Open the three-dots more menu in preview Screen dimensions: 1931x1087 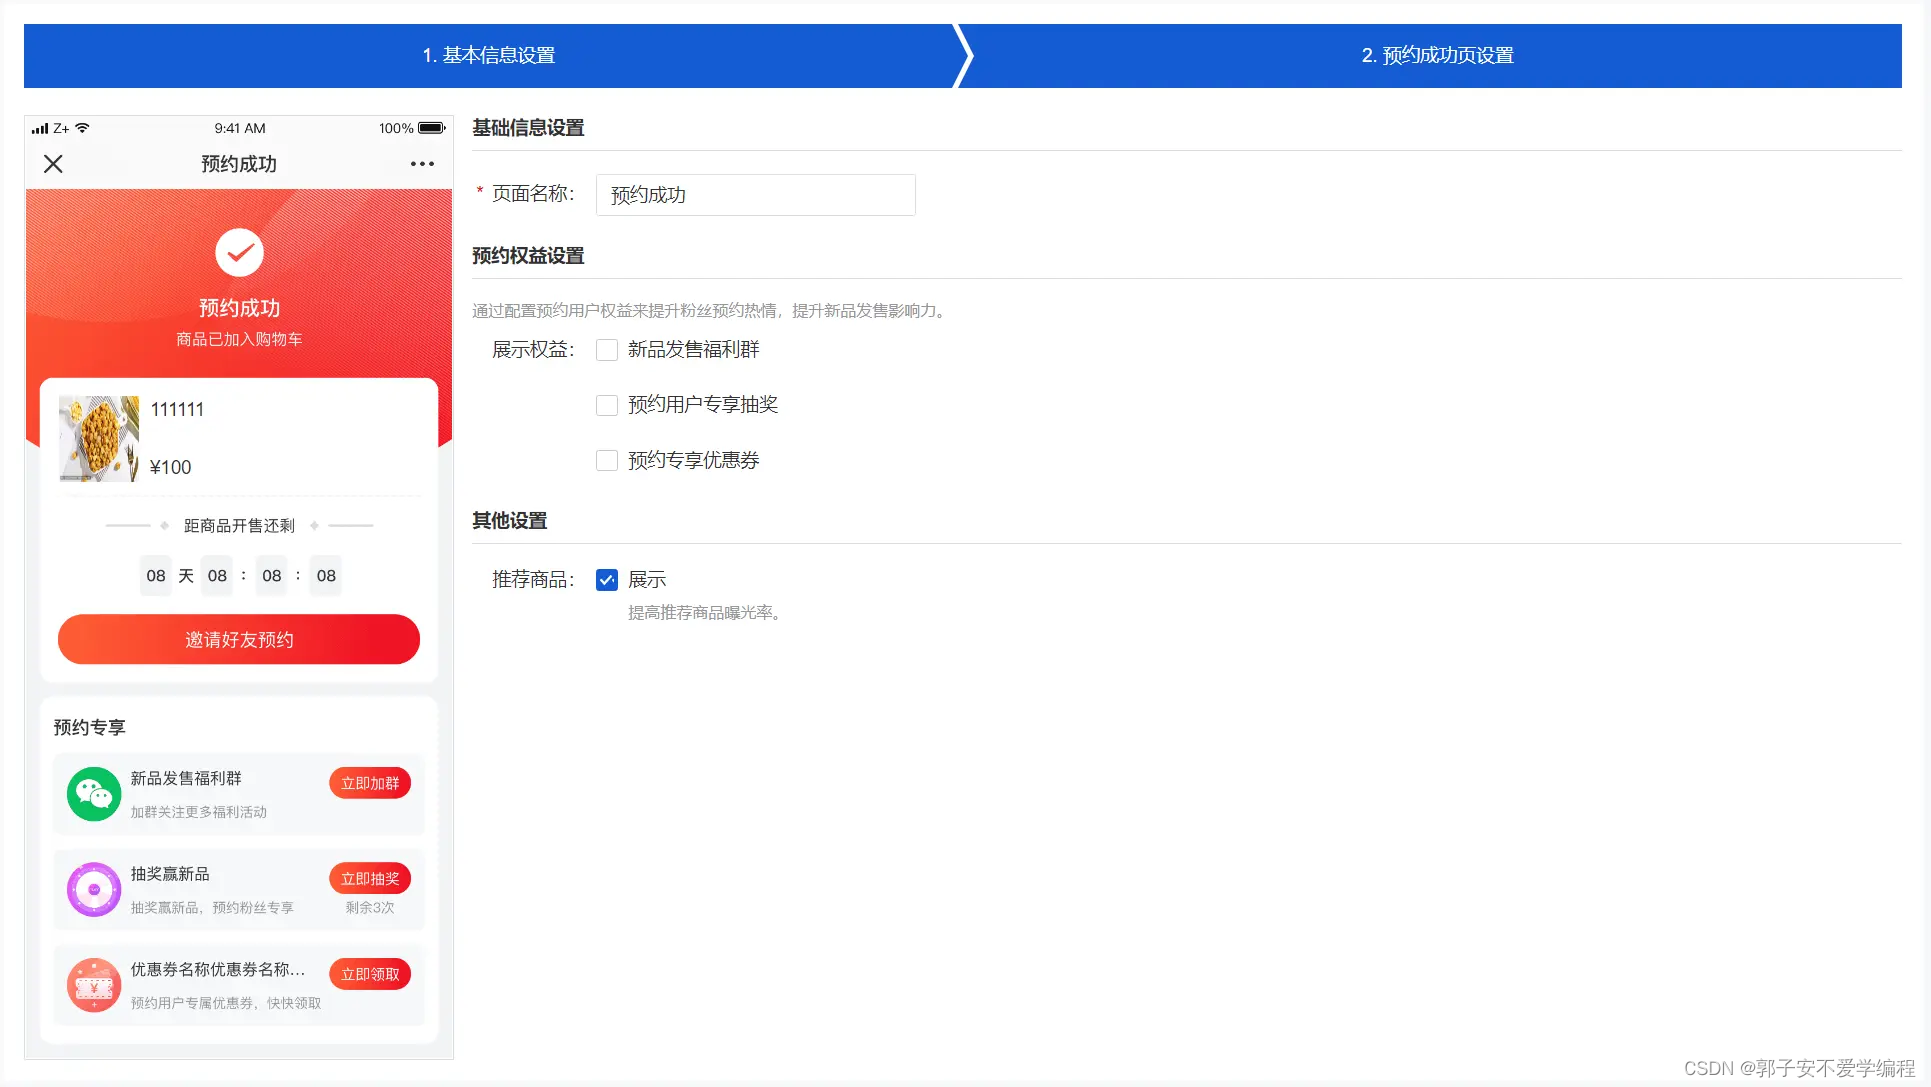tap(422, 164)
